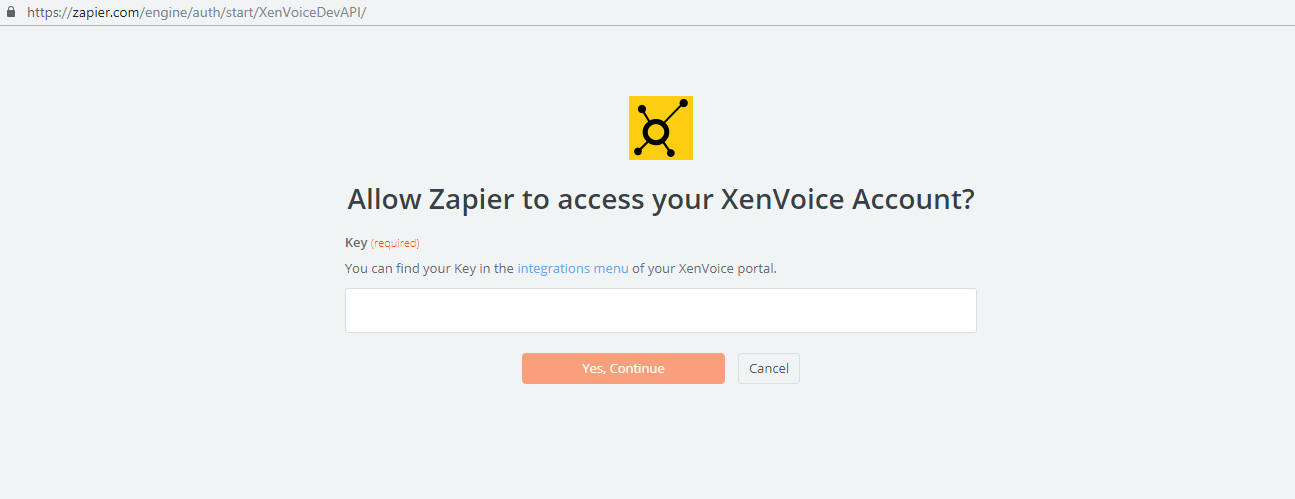The width and height of the screenshot is (1295, 499).
Task: Click the network-node emblem above the heading
Action: pyautogui.click(x=661, y=128)
